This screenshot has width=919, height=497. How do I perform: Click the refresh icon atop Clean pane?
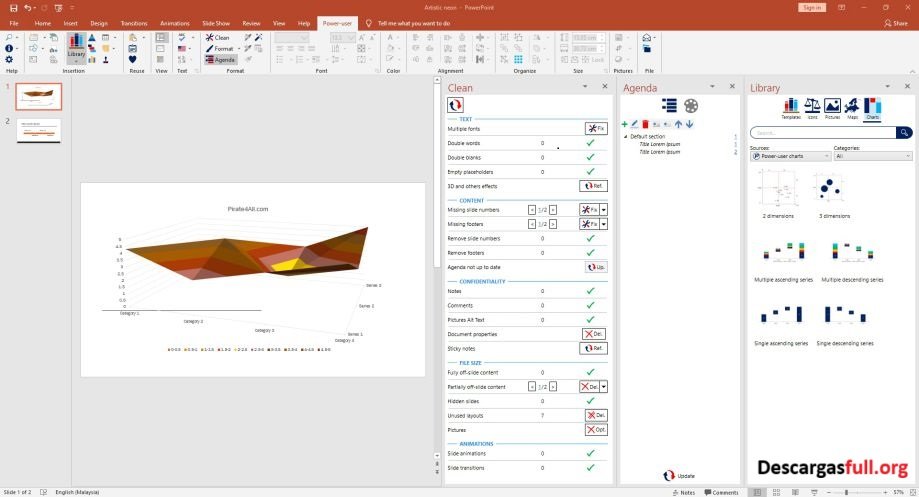click(x=455, y=105)
